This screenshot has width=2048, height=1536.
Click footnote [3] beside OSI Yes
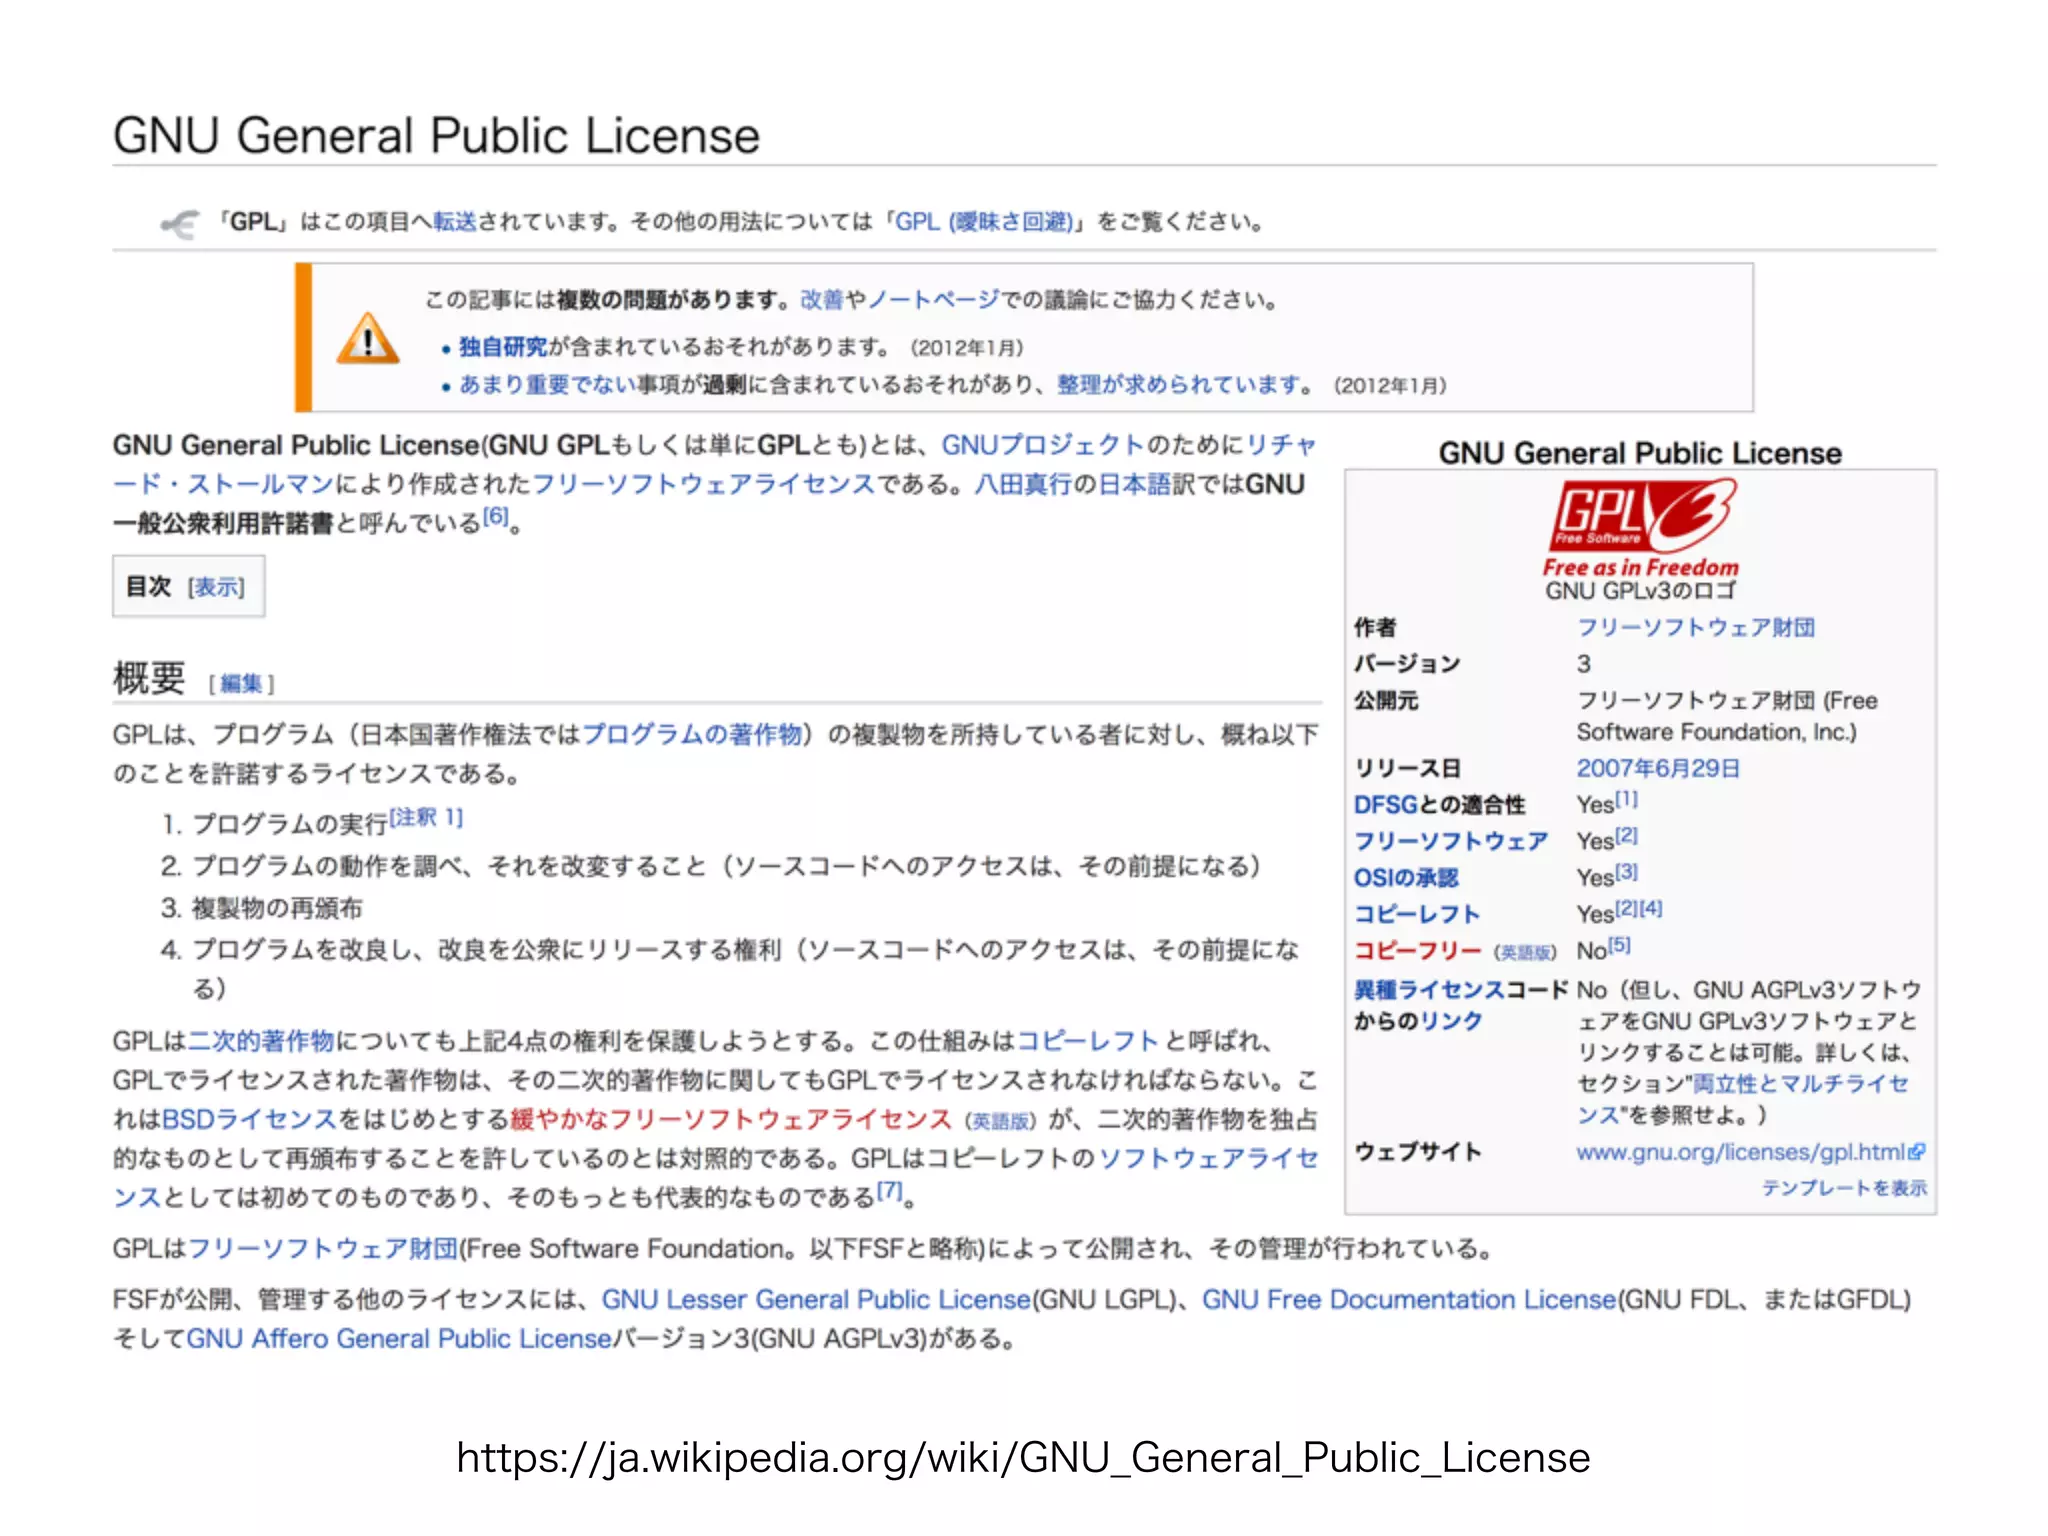(x=1627, y=872)
